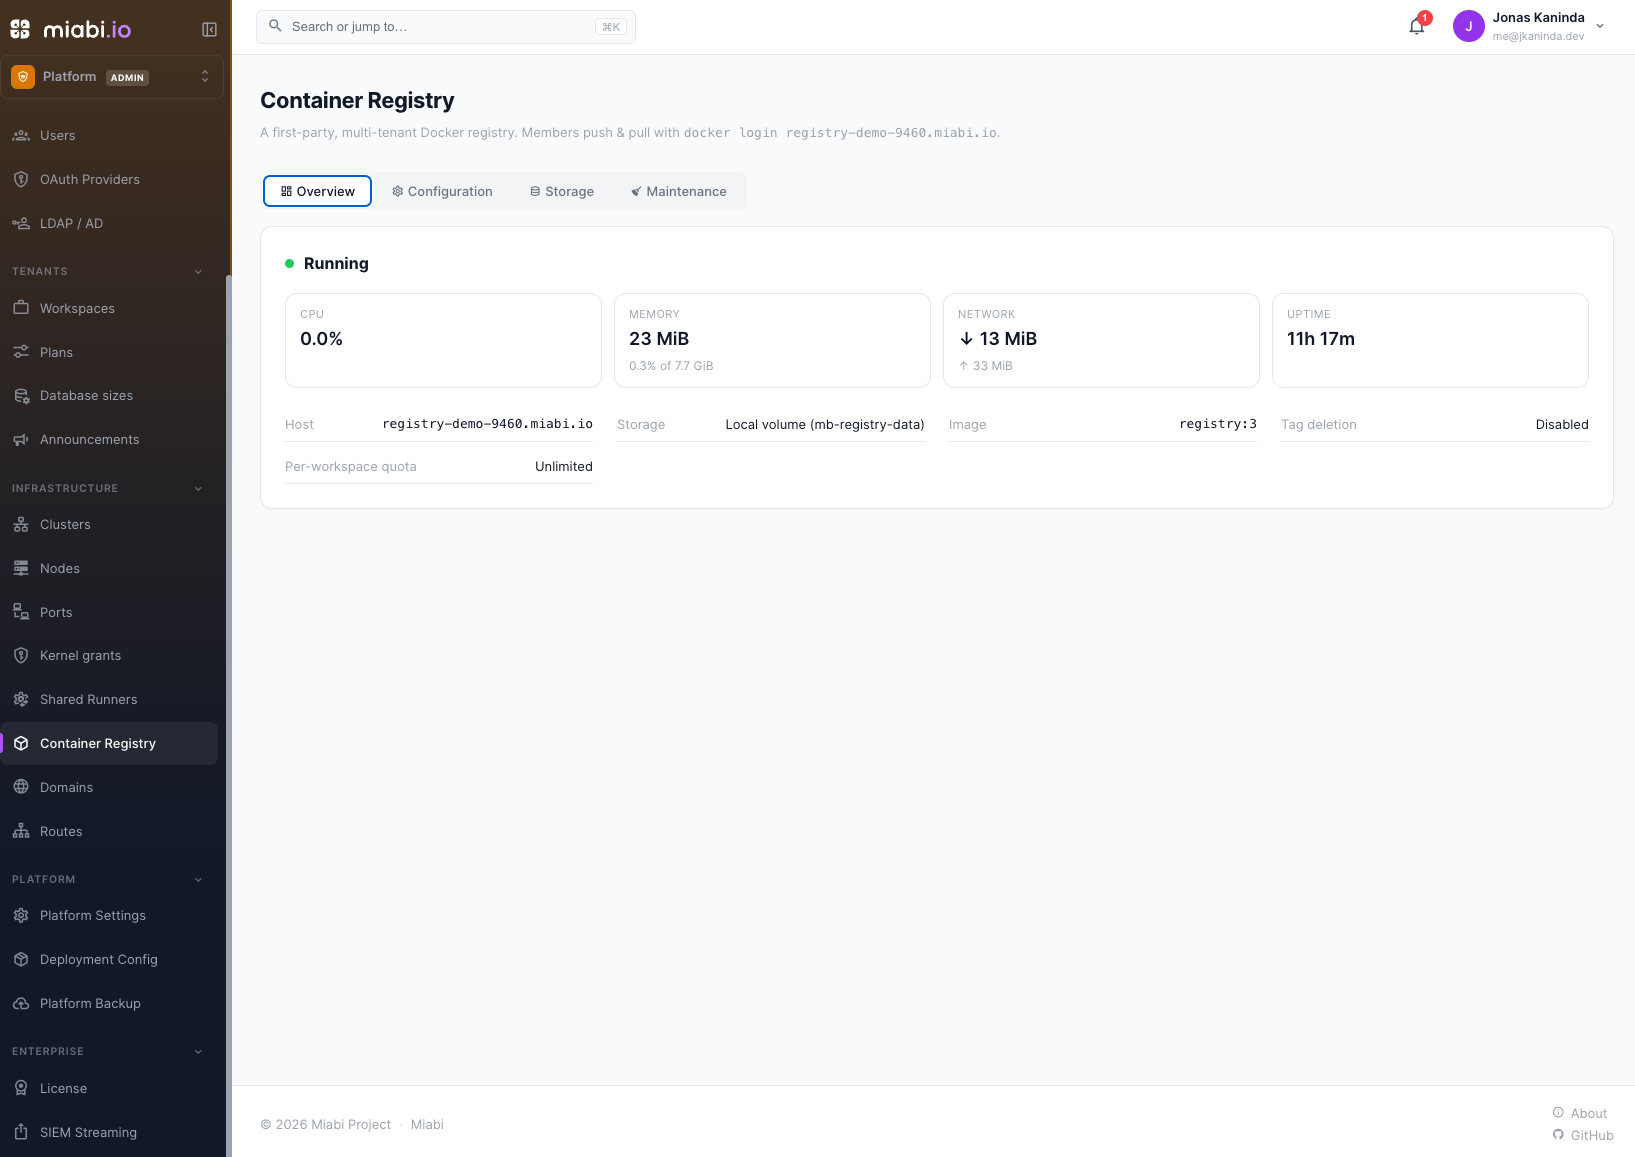The width and height of the screenshot is (1635, 1157).
Task: Open Shared Runners page
Action: (x=110, y=700)
